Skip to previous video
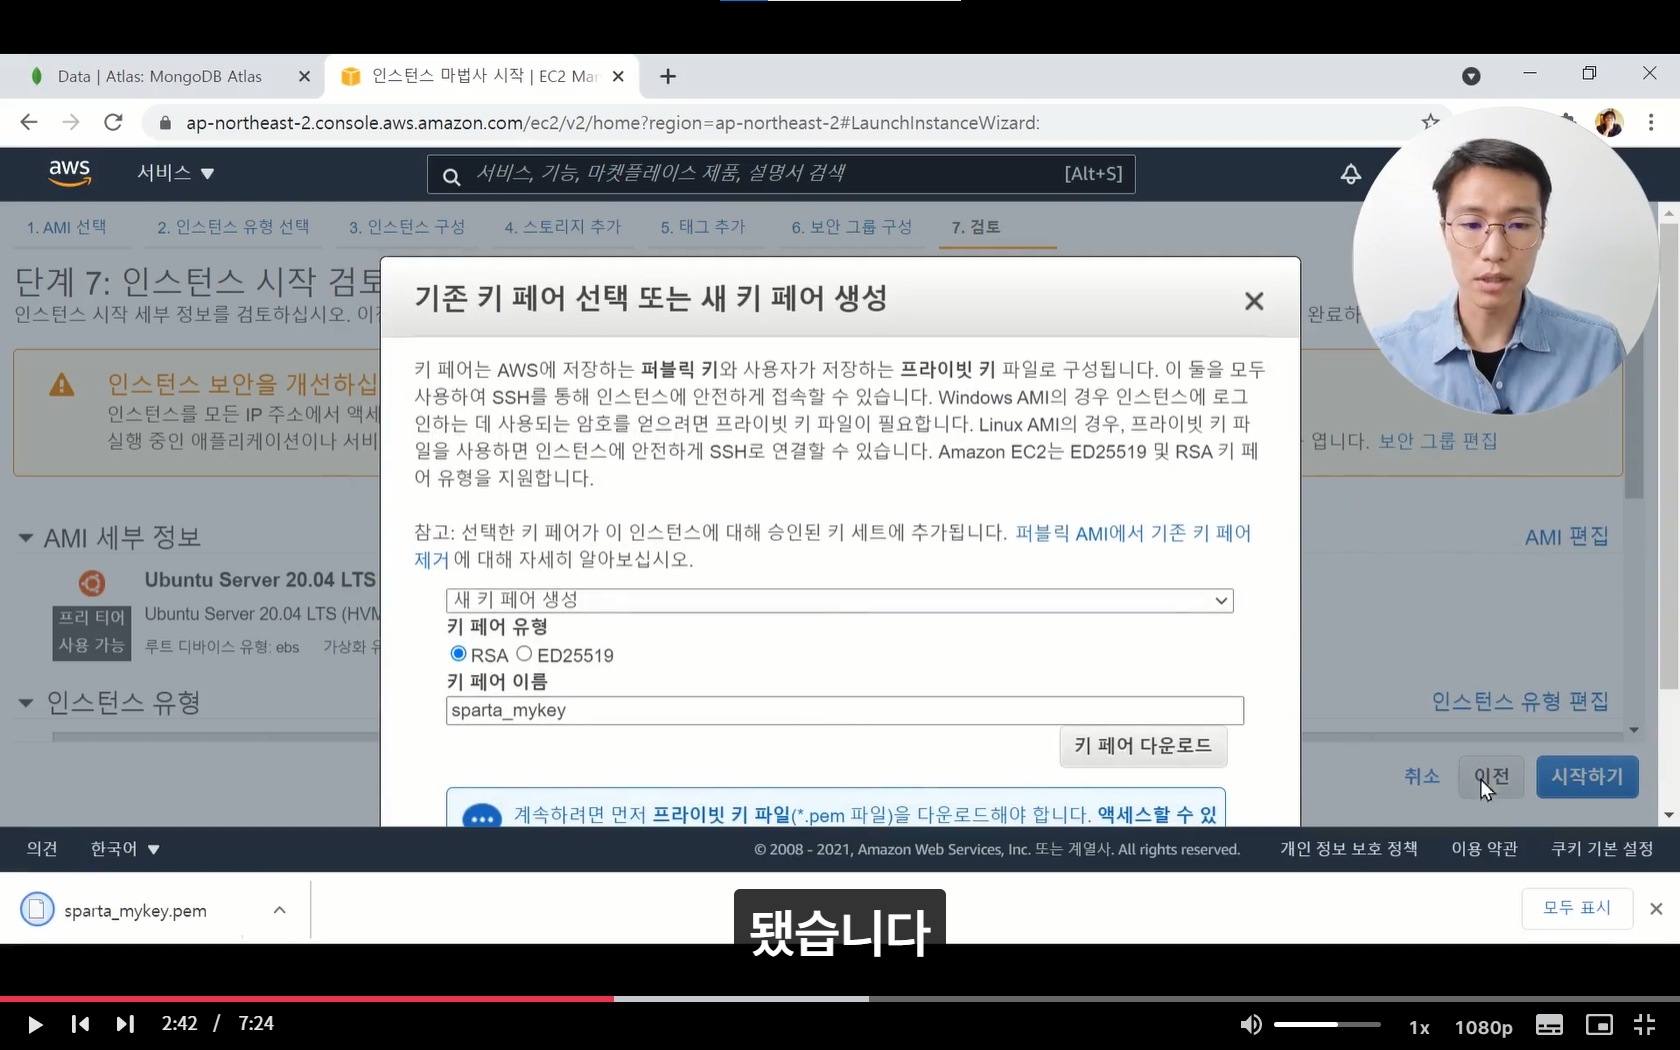The image size is (1680, 1050). [81, 1024]
